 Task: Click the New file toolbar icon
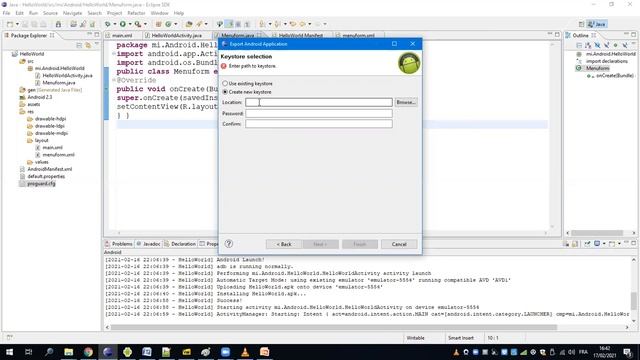10,24
